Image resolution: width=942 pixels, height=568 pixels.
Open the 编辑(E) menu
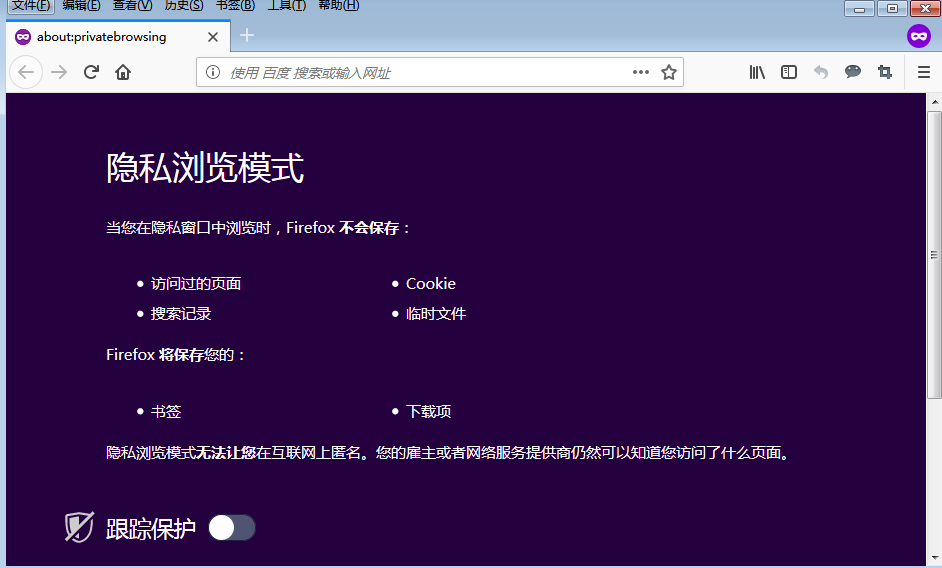81,6
